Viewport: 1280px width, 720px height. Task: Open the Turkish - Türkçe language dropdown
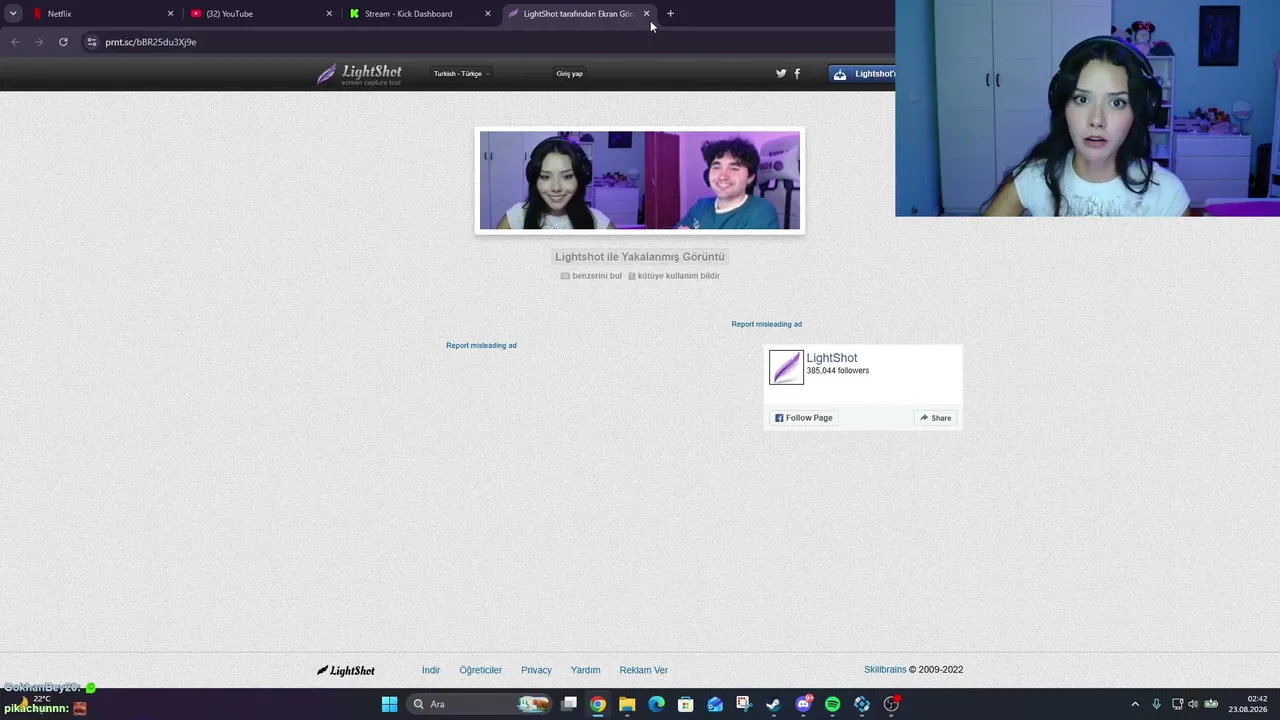[461, 74]
